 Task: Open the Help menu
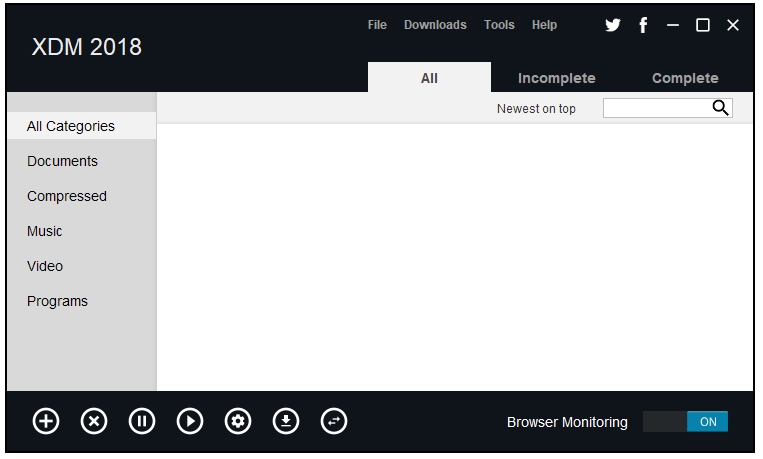pos(544,25)
